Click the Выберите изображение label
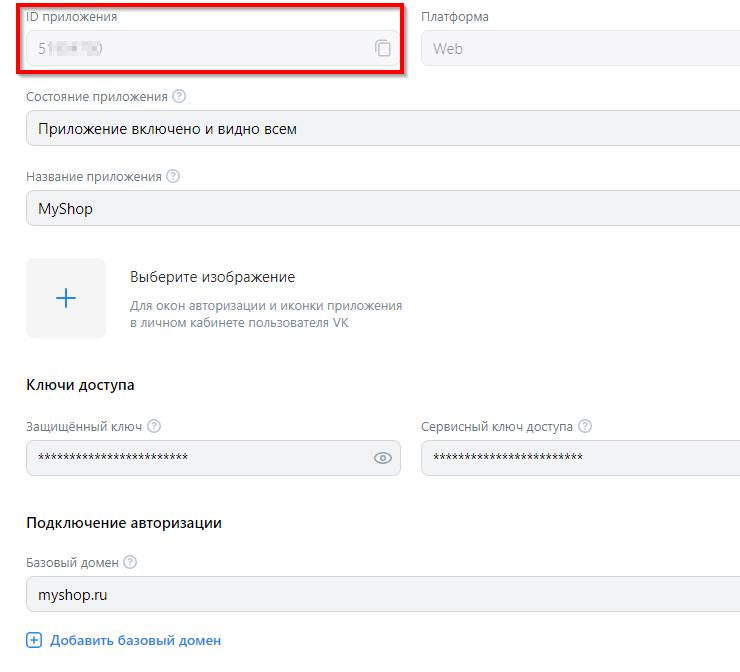 (x=212, y=277)
